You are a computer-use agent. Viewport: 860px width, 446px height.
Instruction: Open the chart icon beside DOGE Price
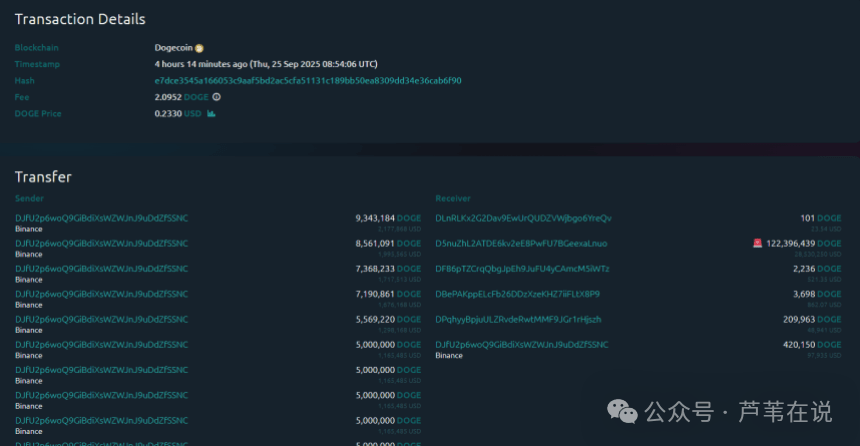click(x=211, y=114)
